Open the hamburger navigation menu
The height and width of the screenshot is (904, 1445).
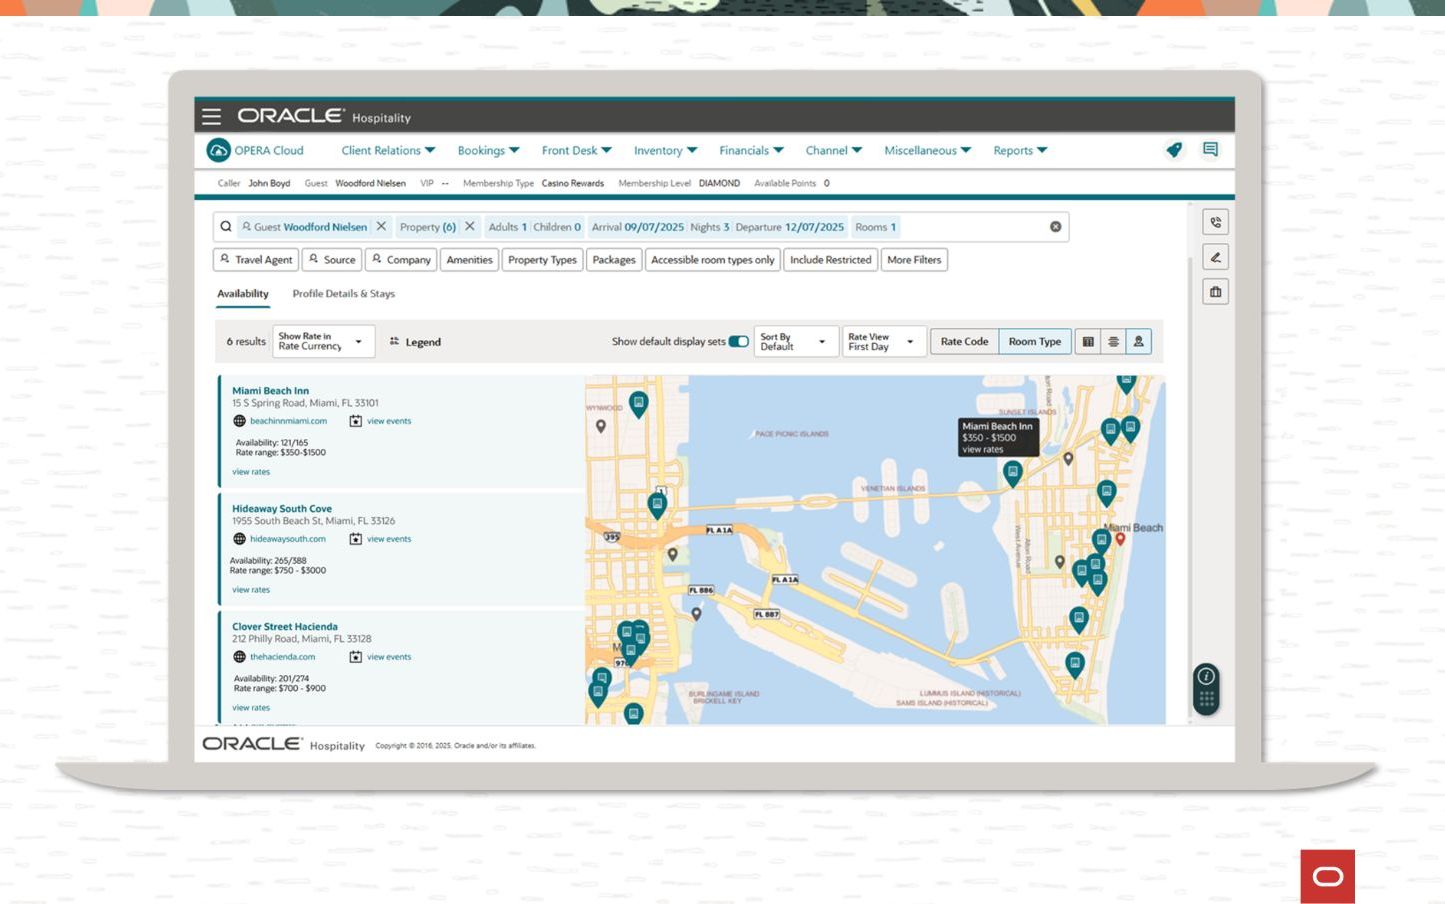pyautogui.click(x=211, y=117)
